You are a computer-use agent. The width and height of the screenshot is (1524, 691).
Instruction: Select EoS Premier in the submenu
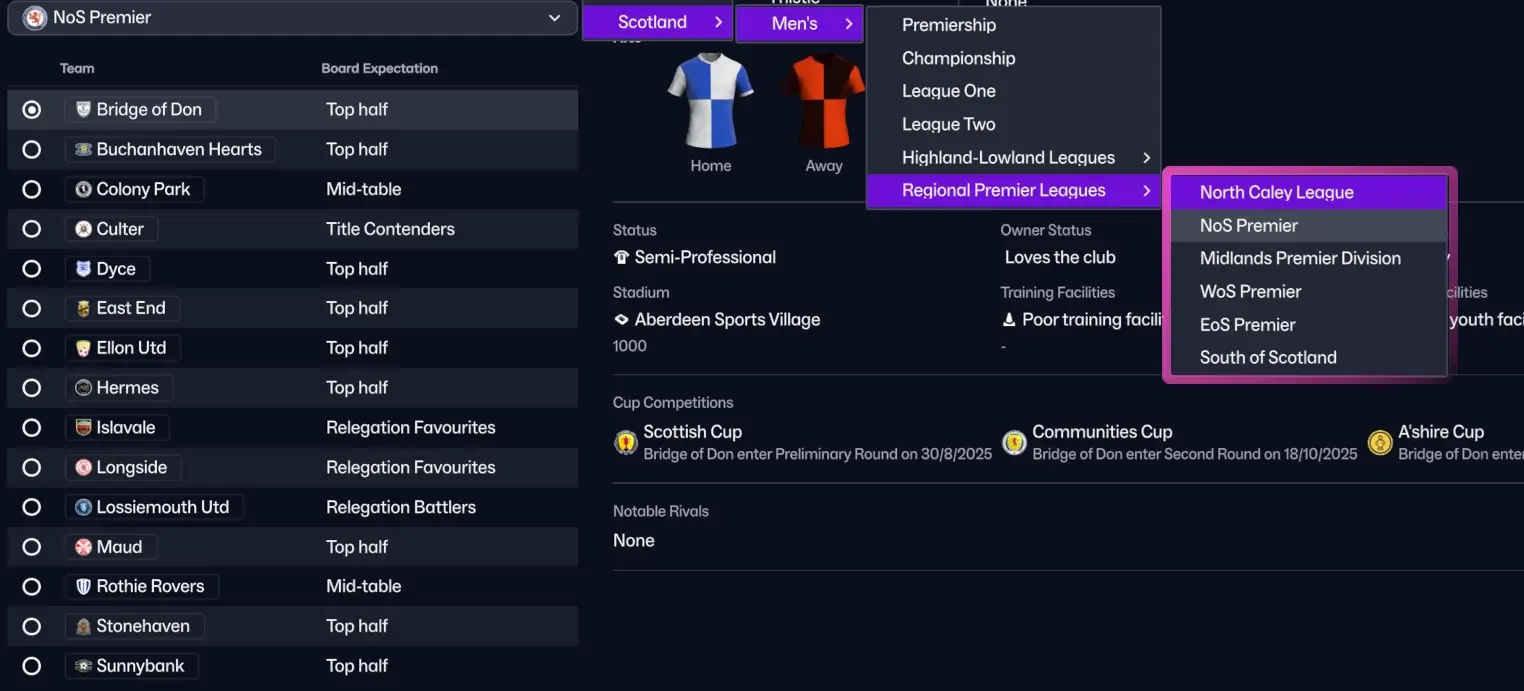pos(1309,324)
